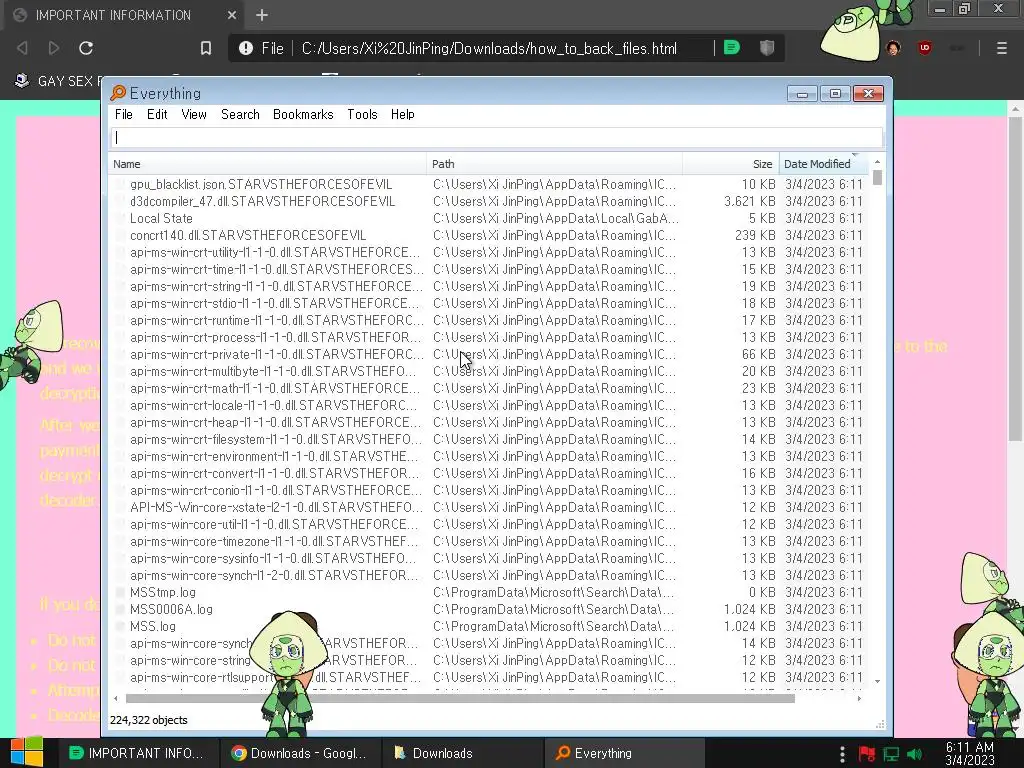
Task: Click scroll right arrow in Everything list
Action: (859, 698)
